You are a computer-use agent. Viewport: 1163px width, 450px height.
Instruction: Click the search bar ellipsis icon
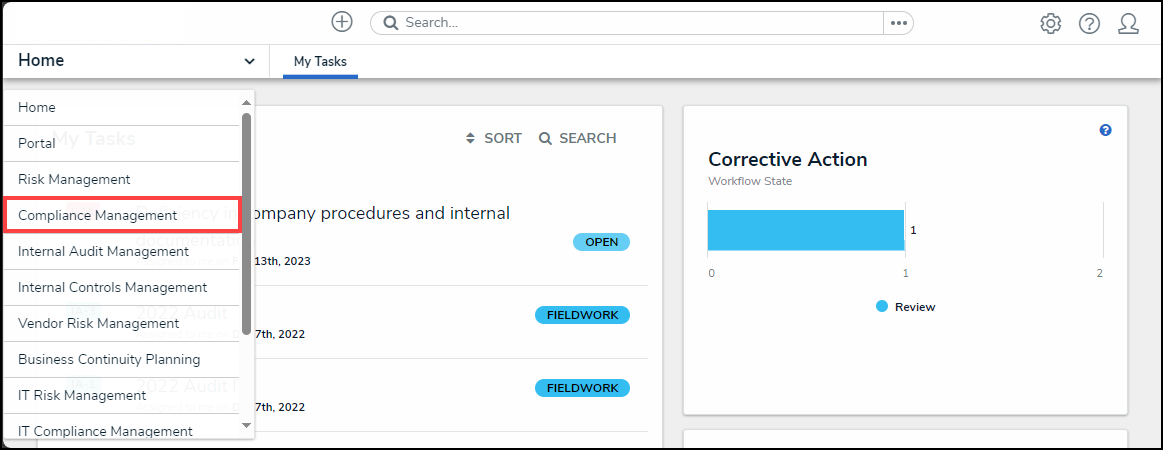click(x=898, y=23)
